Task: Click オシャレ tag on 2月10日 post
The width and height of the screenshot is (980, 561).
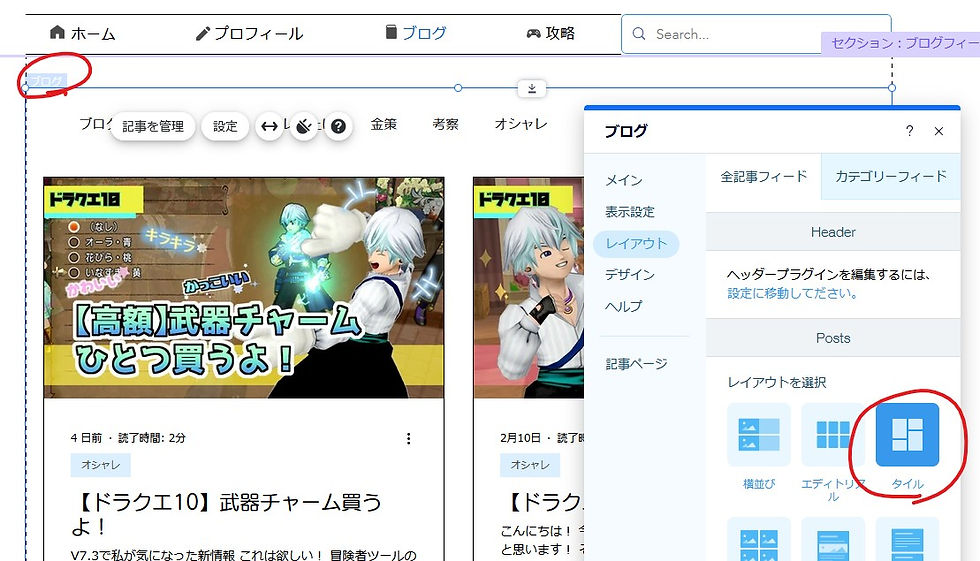Action: coord(530,465)
